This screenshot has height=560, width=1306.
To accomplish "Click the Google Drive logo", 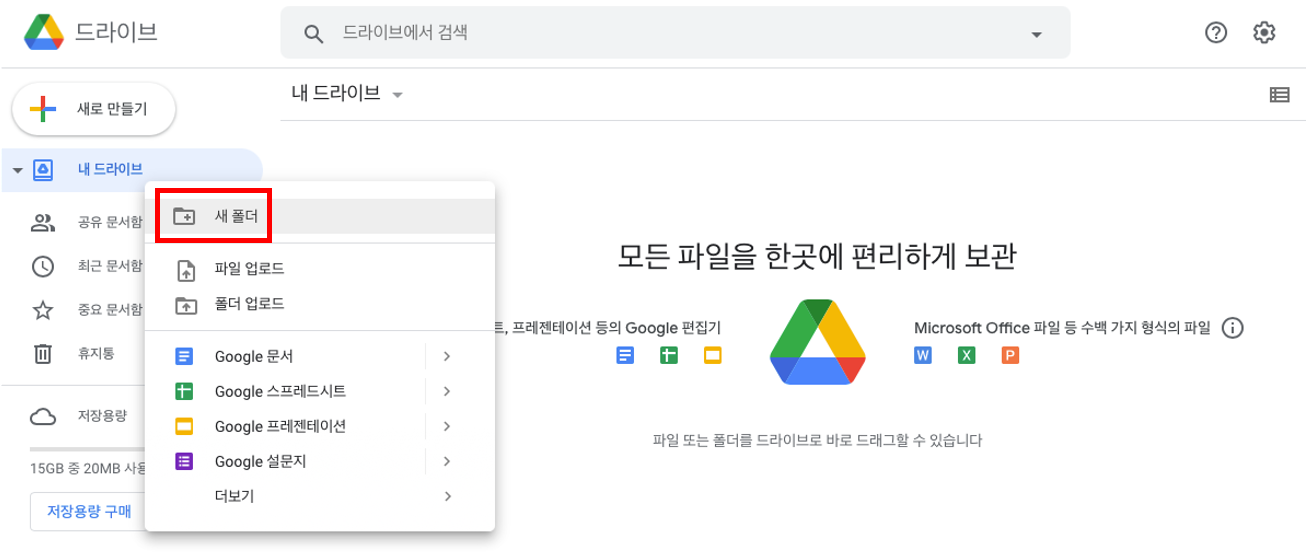I will coord(44,32).
